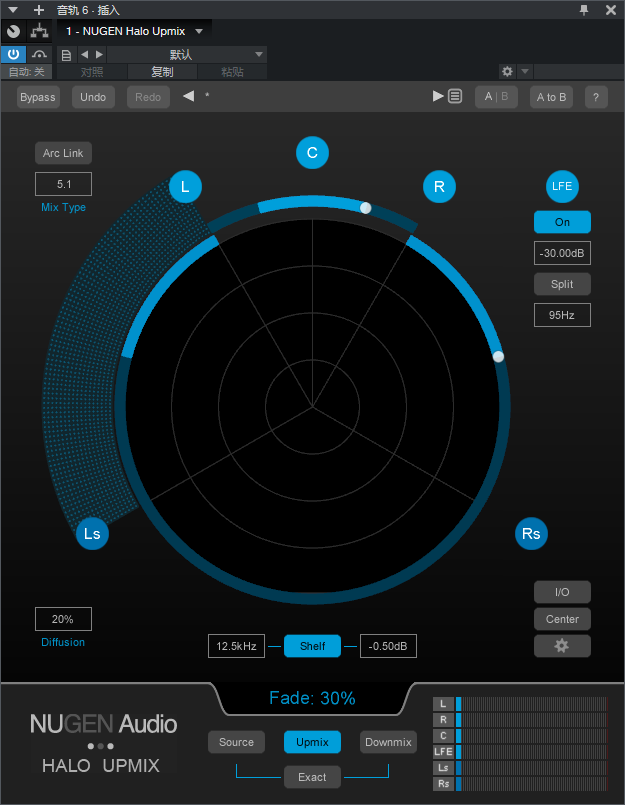Click the Fade: 30% control
This screenshot has height=805, width=625.
tap(312, 698)
